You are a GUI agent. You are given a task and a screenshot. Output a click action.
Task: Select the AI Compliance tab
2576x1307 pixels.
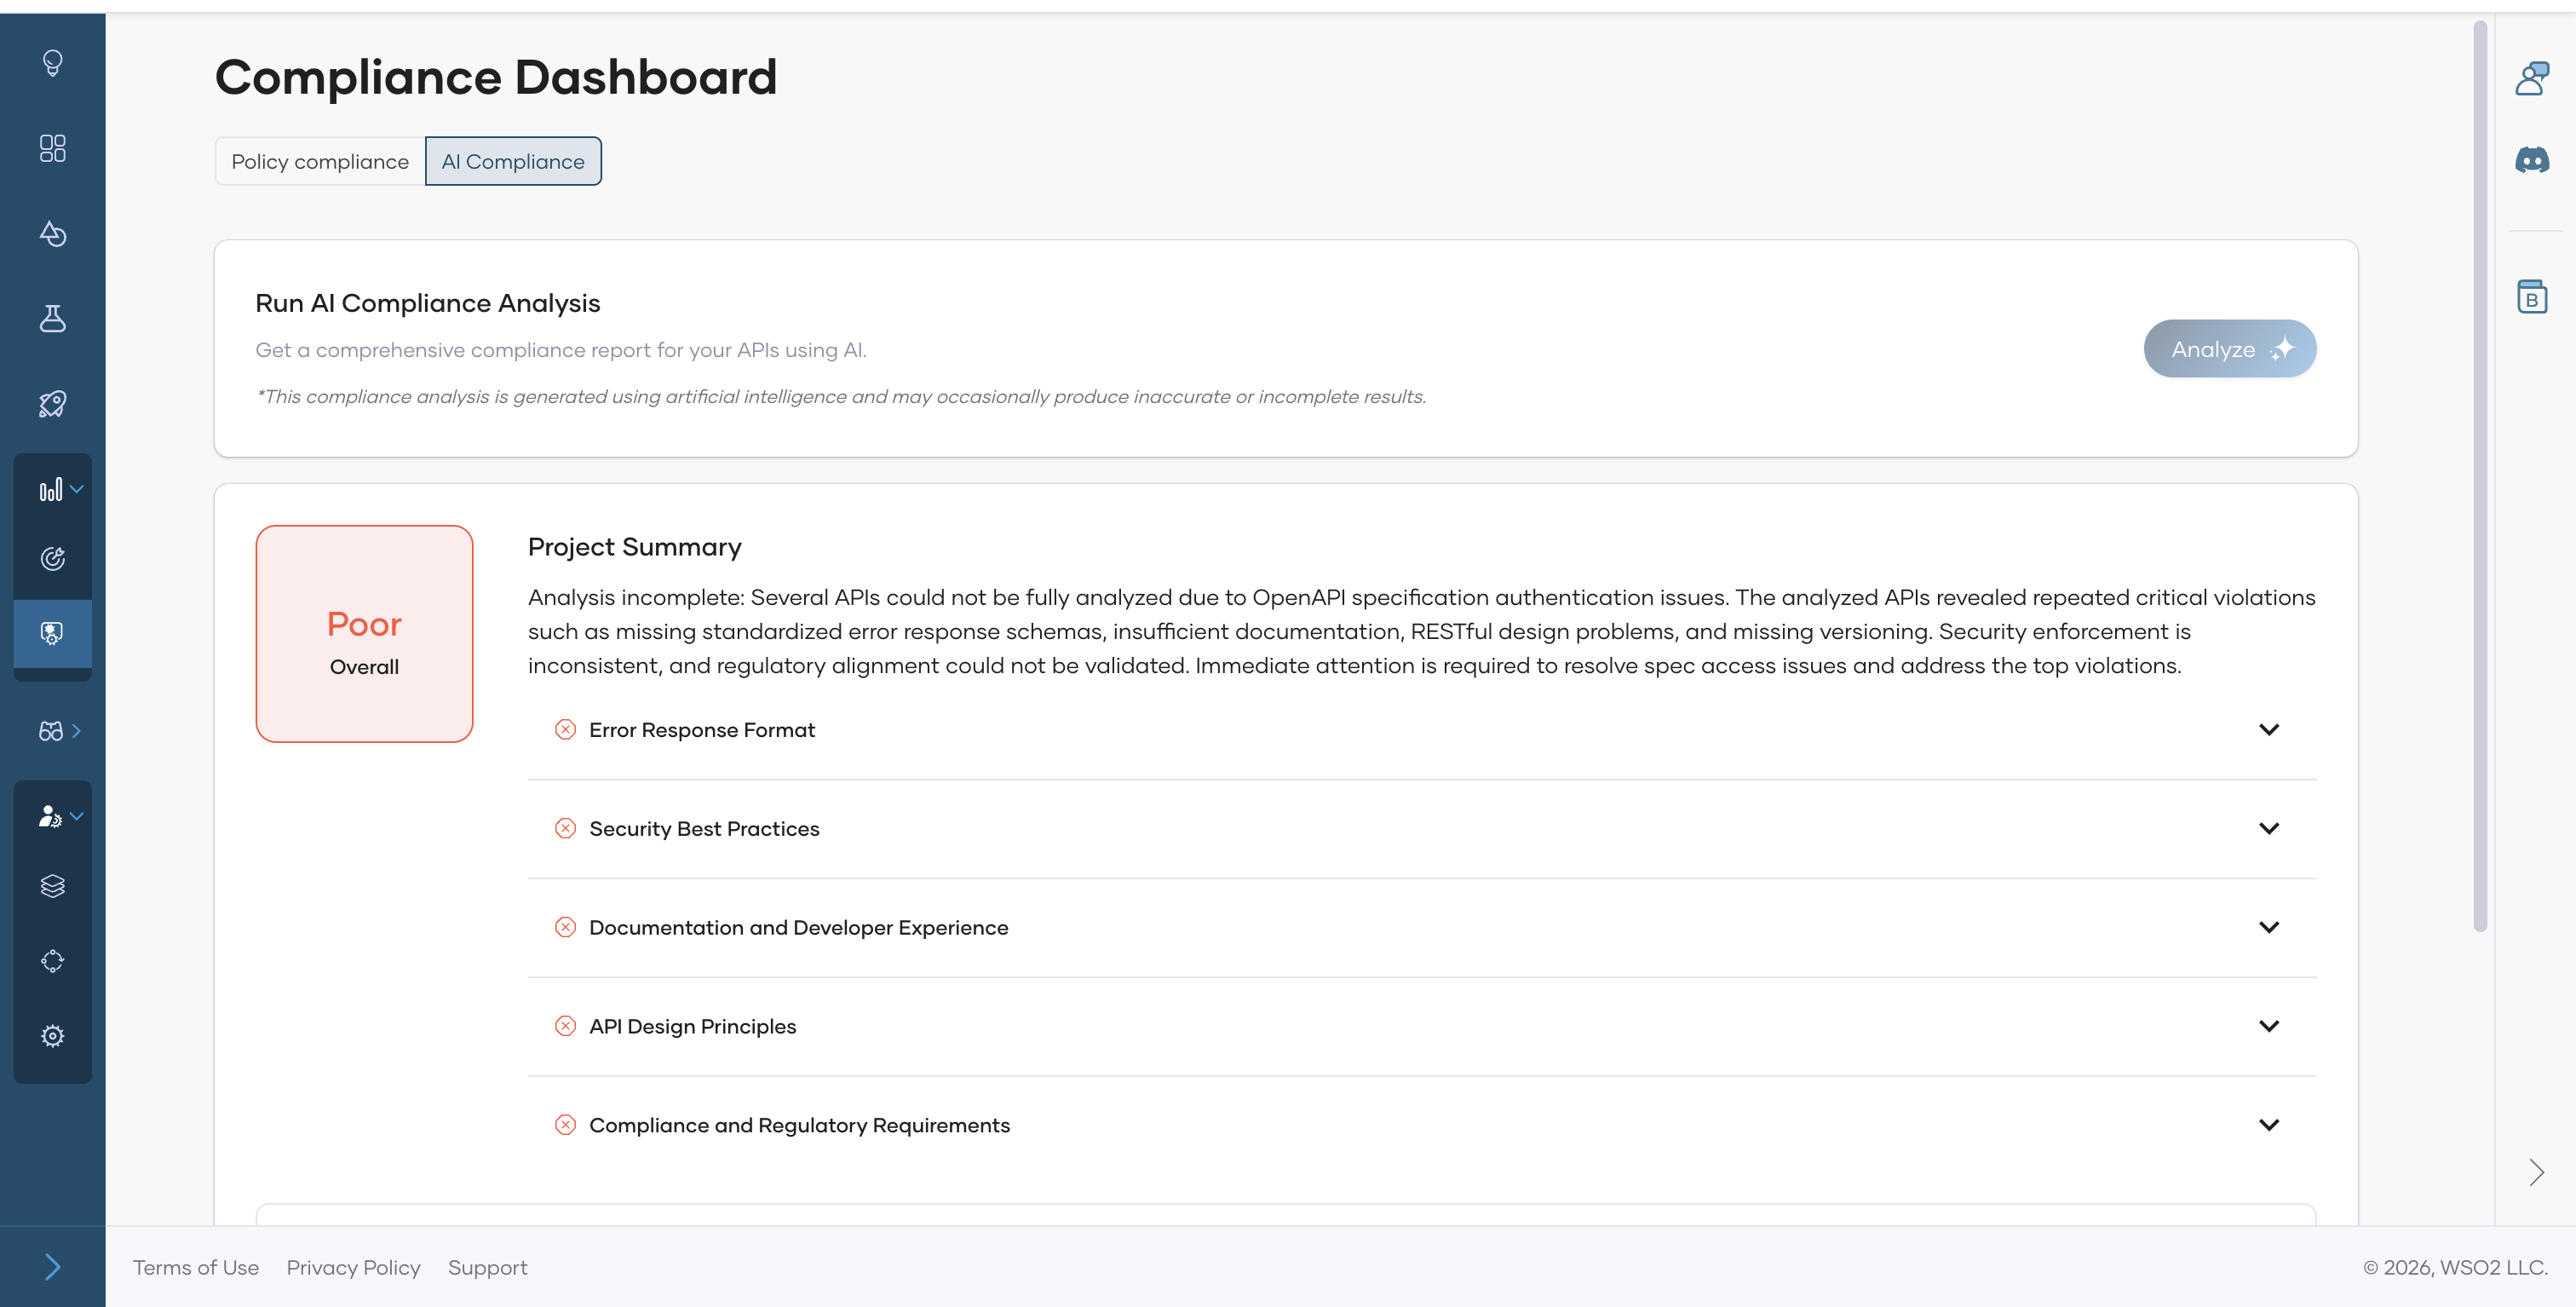tap(513, 161)
